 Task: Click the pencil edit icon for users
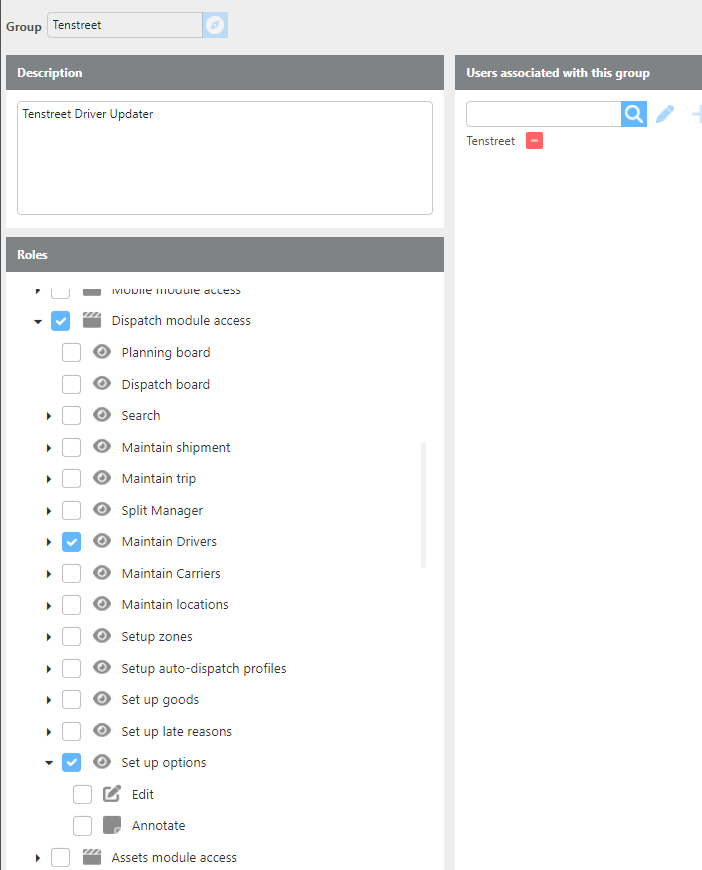click(665, 114)
